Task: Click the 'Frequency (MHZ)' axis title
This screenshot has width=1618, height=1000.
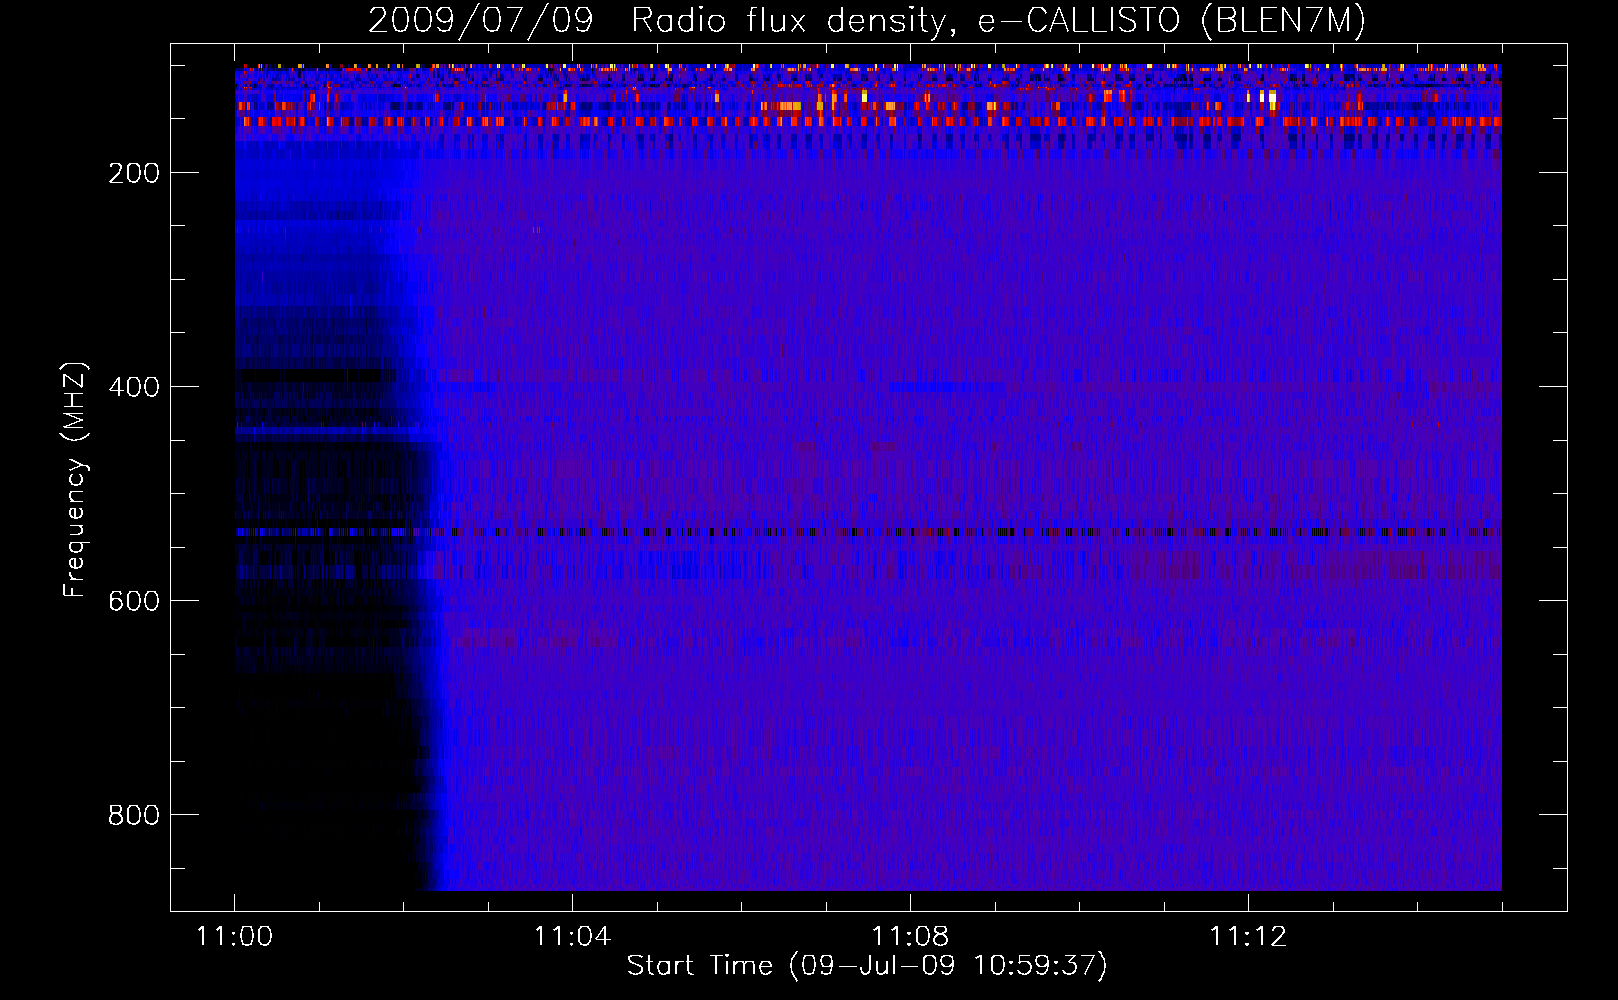Action: 75,479
